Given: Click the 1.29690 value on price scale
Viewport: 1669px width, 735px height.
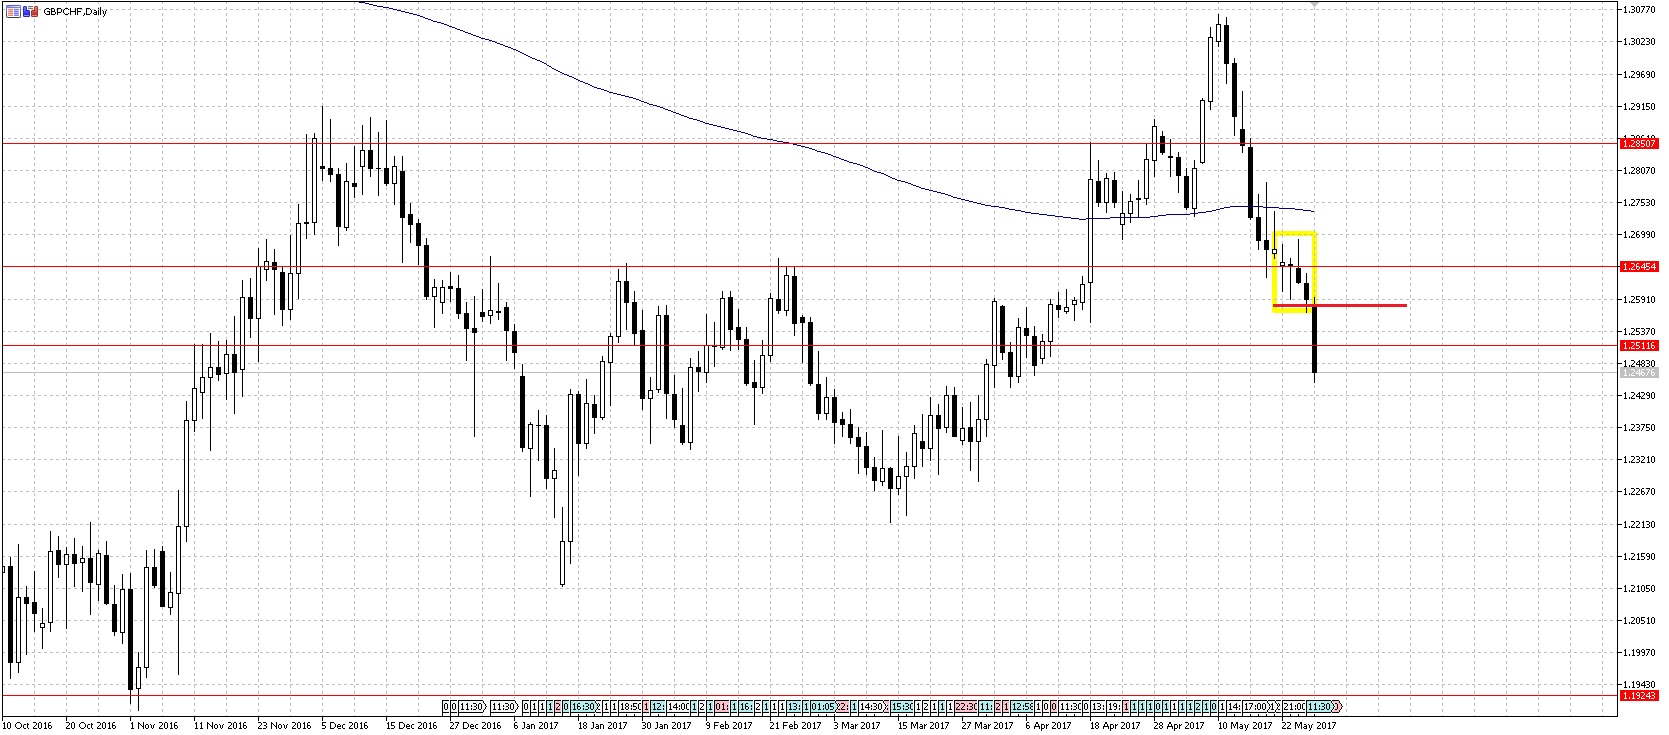Looking at the screenshot, I should (x=1640, y=73).
